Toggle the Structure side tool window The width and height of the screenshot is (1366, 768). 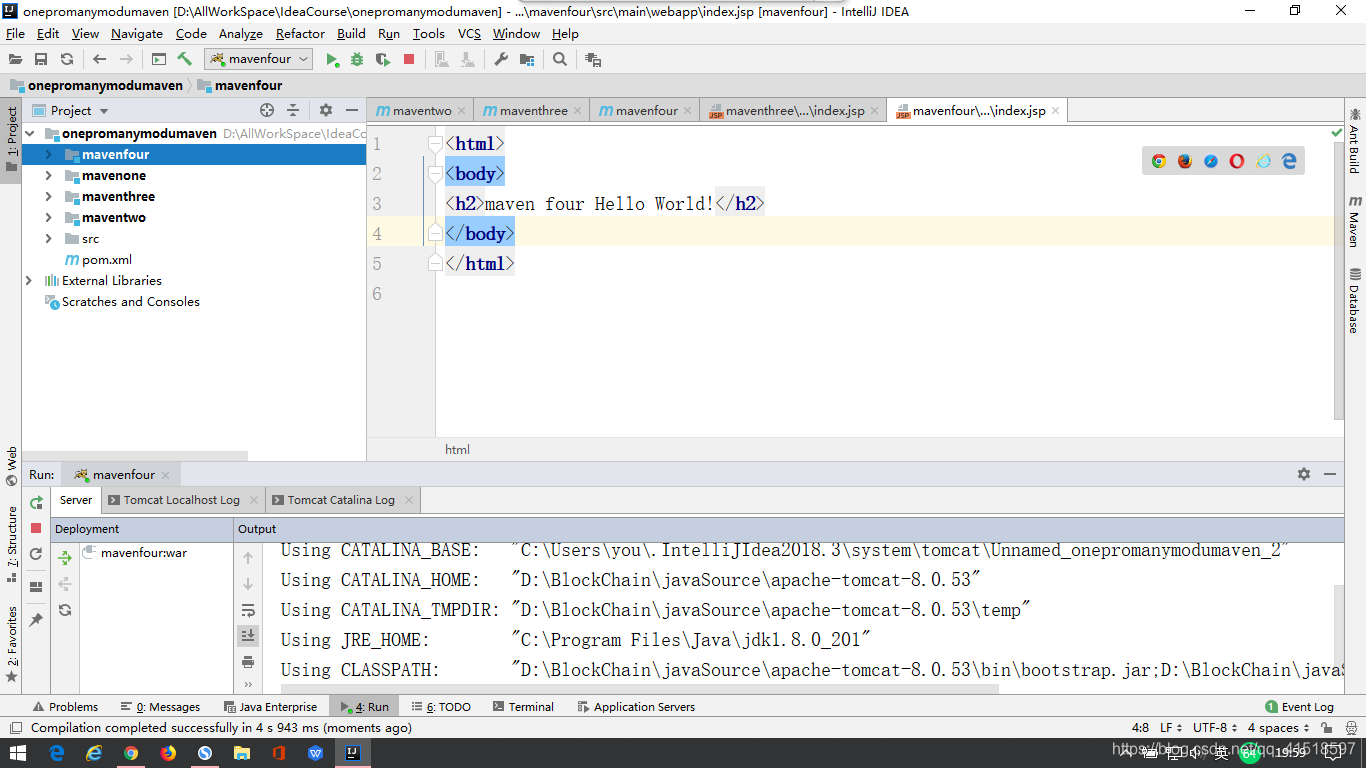click(11, 543)
